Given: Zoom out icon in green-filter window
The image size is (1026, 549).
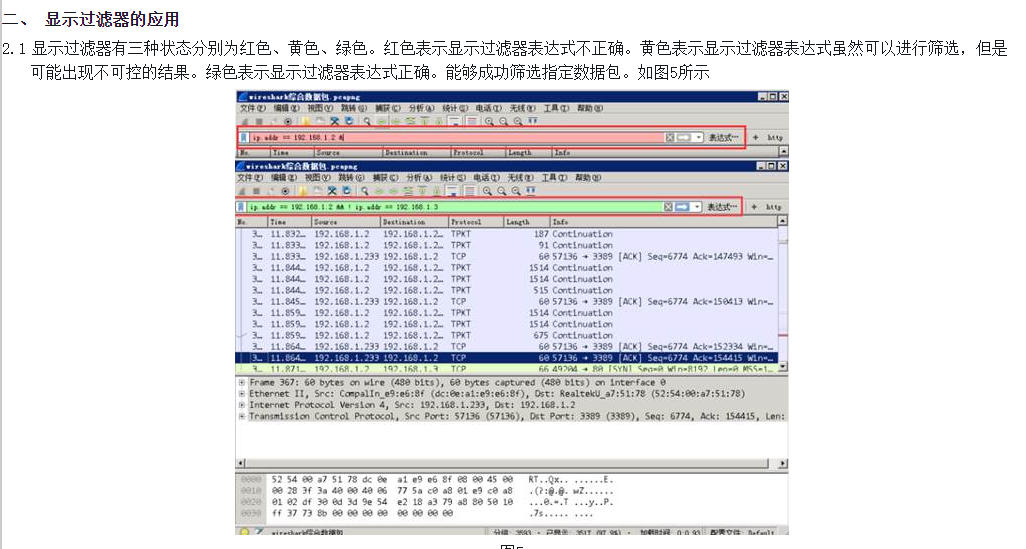Looking at the screenshot, I should click(501, 191).
